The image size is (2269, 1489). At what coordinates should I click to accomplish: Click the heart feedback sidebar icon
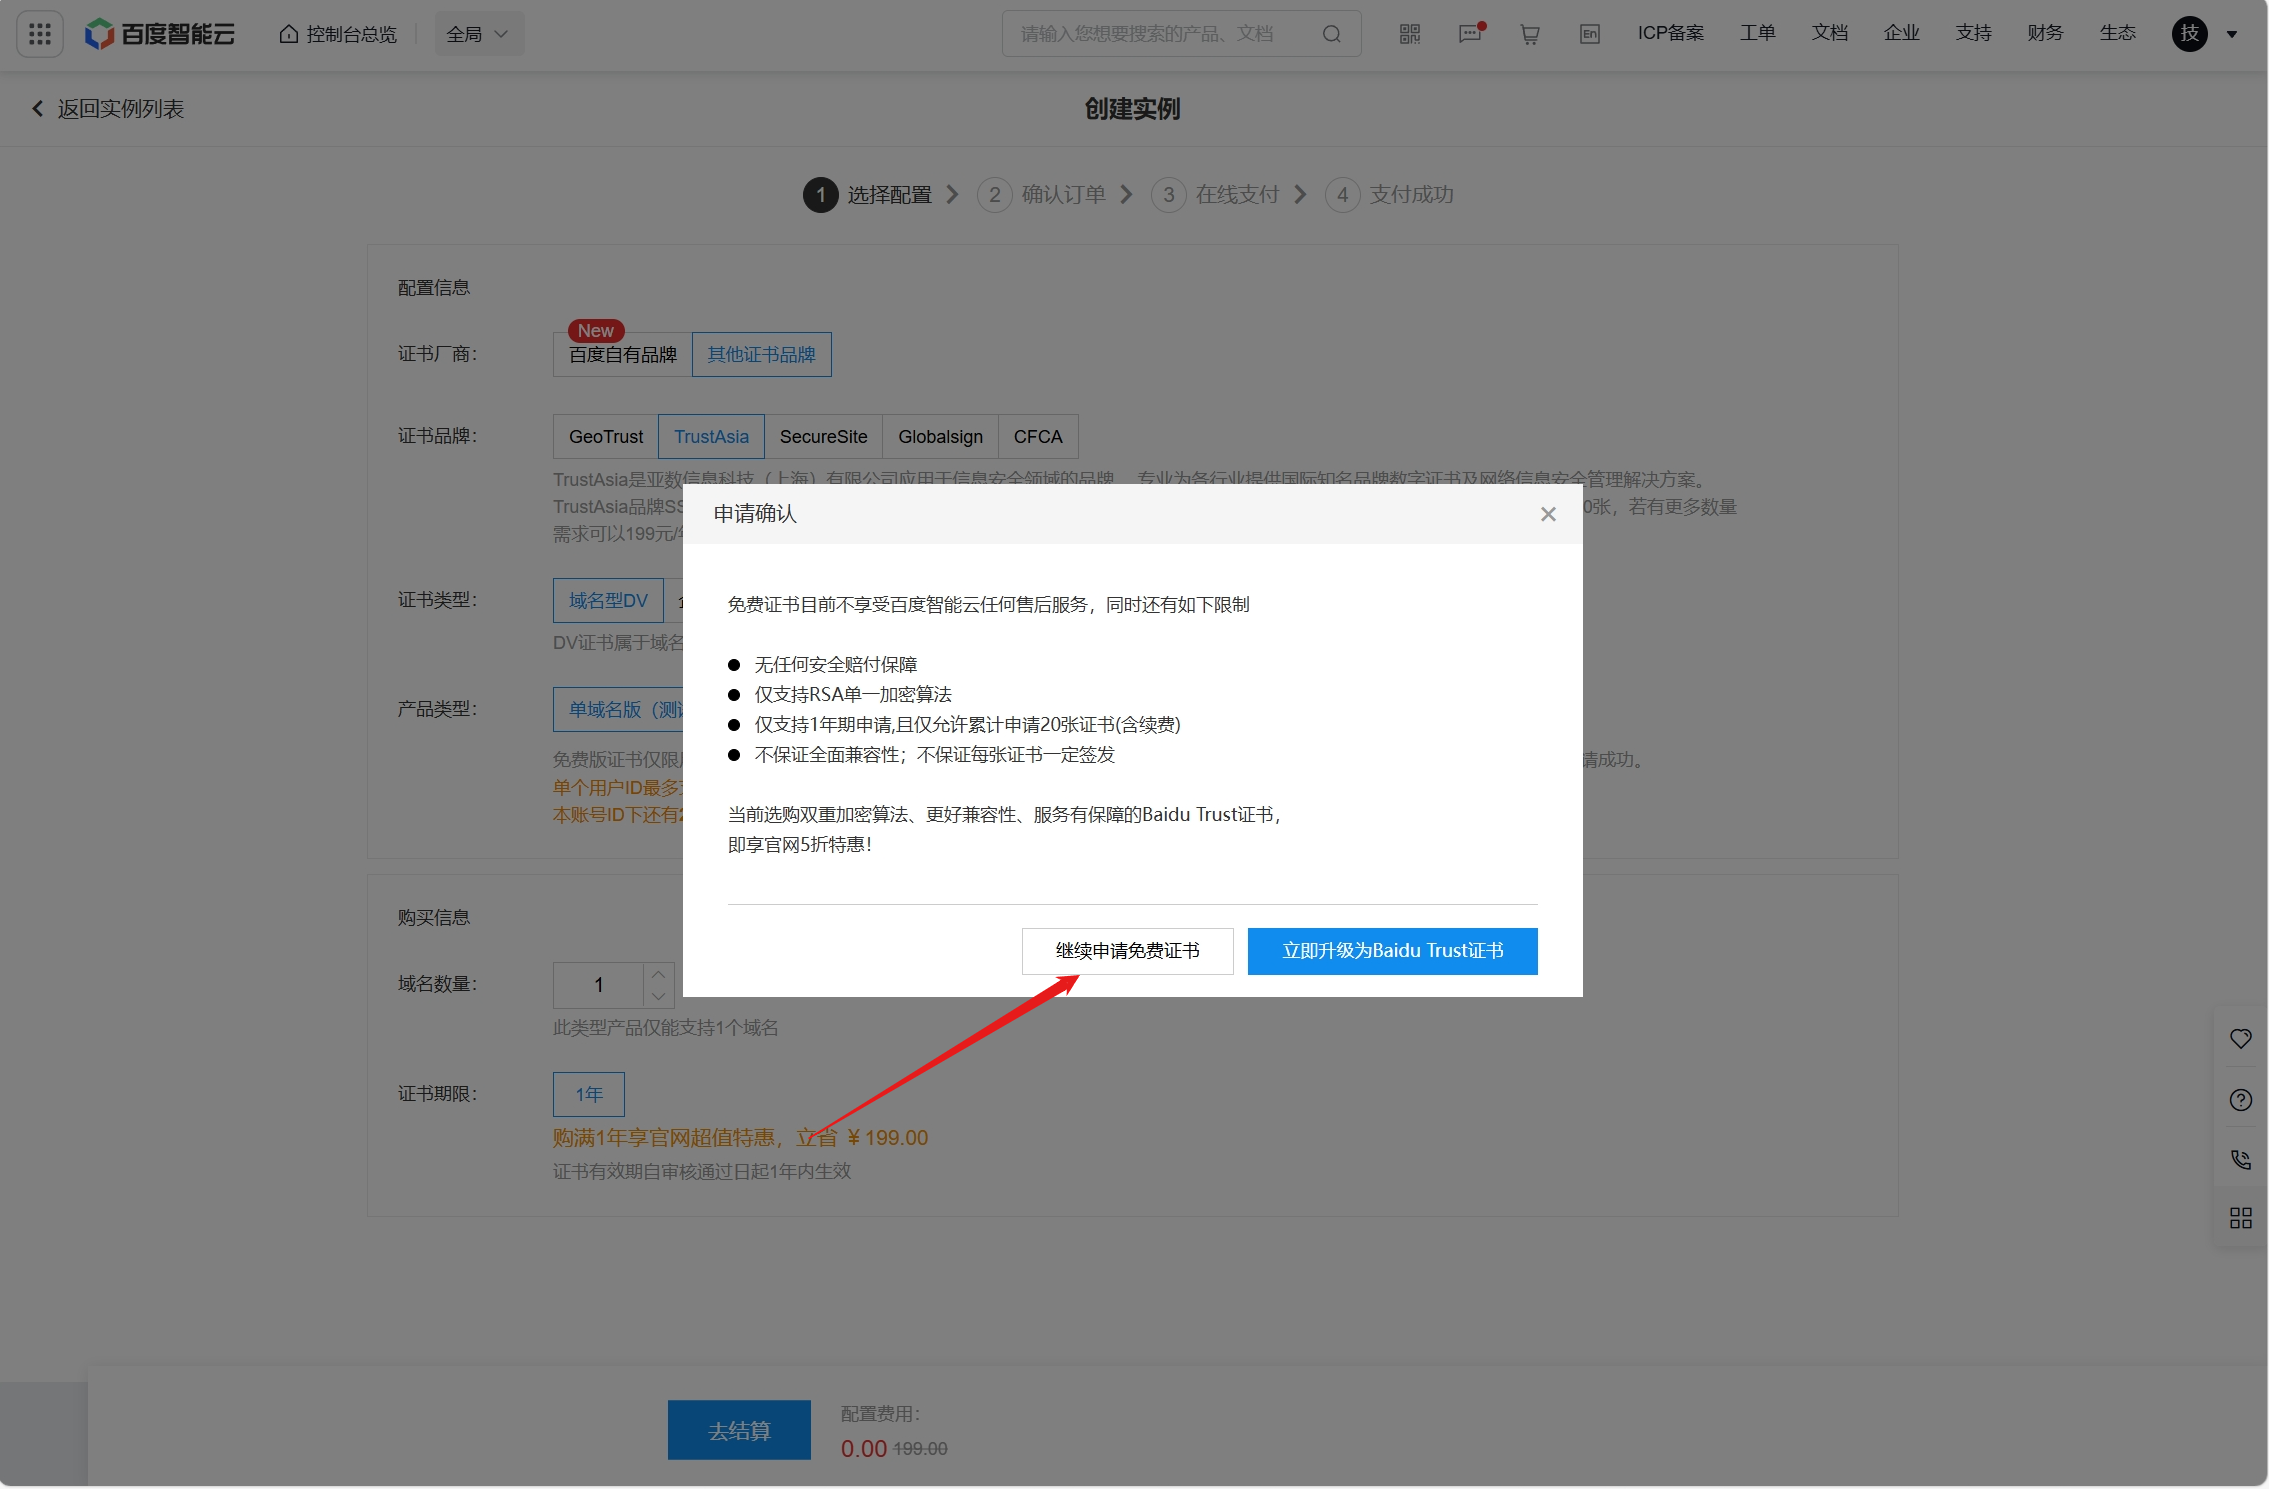[x=2241, y=1039]
